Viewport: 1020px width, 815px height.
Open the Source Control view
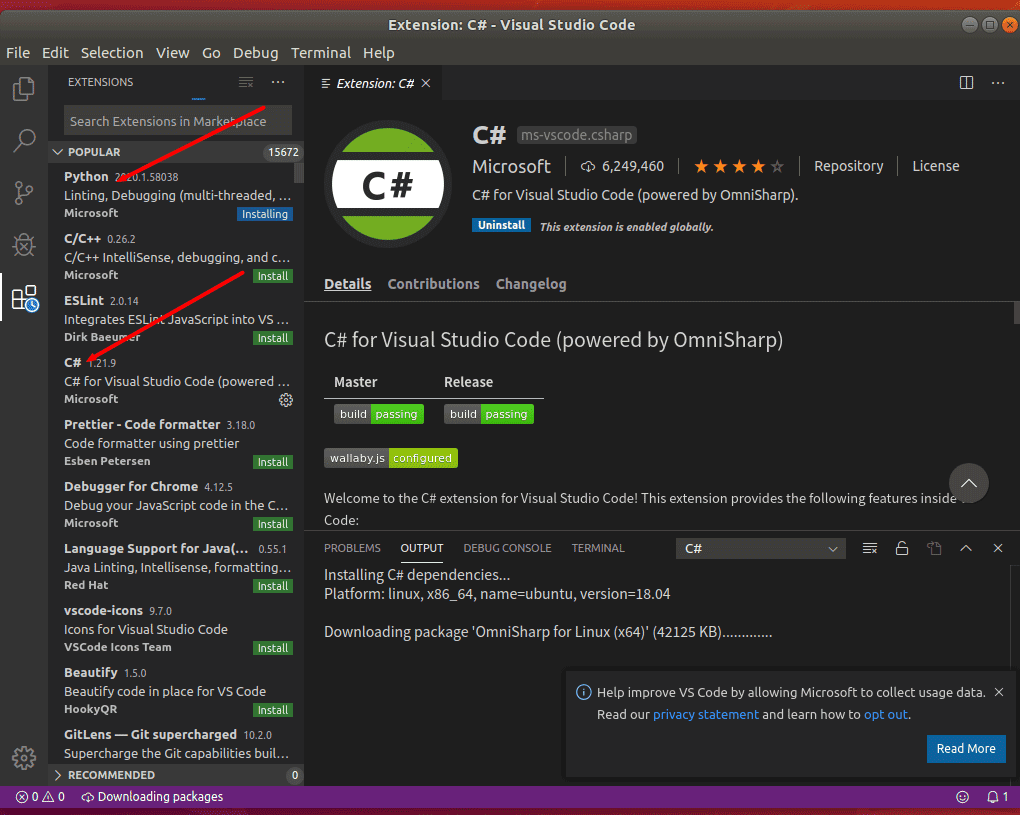point(24,193)
